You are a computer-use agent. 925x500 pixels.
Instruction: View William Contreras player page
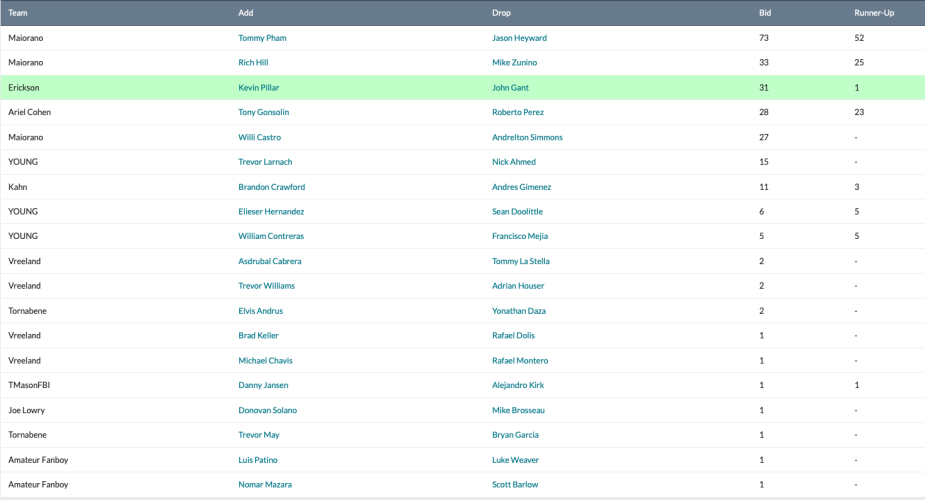271,236
